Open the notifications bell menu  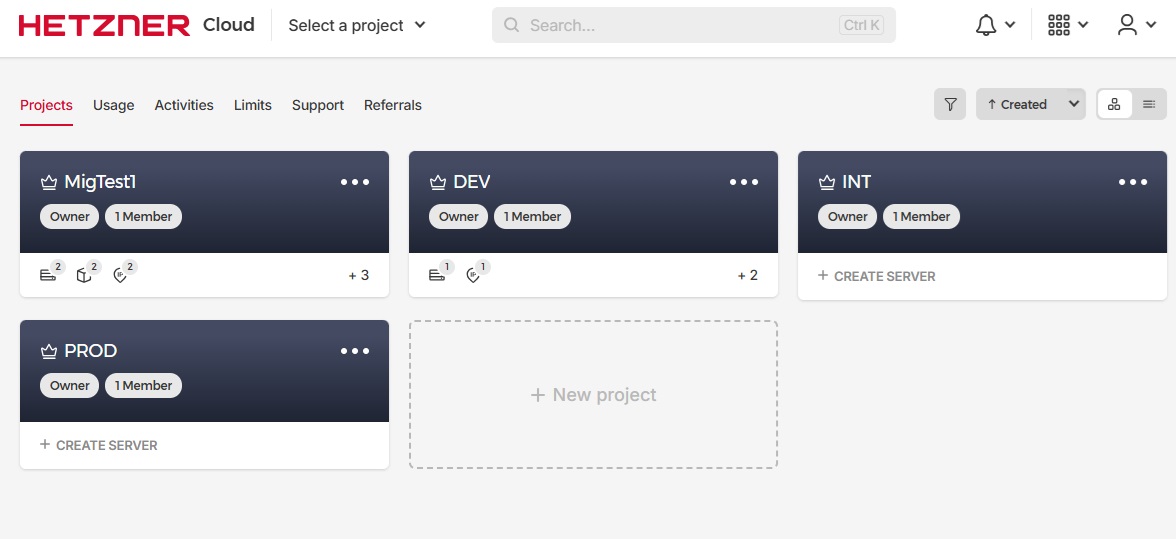point(995,25)
